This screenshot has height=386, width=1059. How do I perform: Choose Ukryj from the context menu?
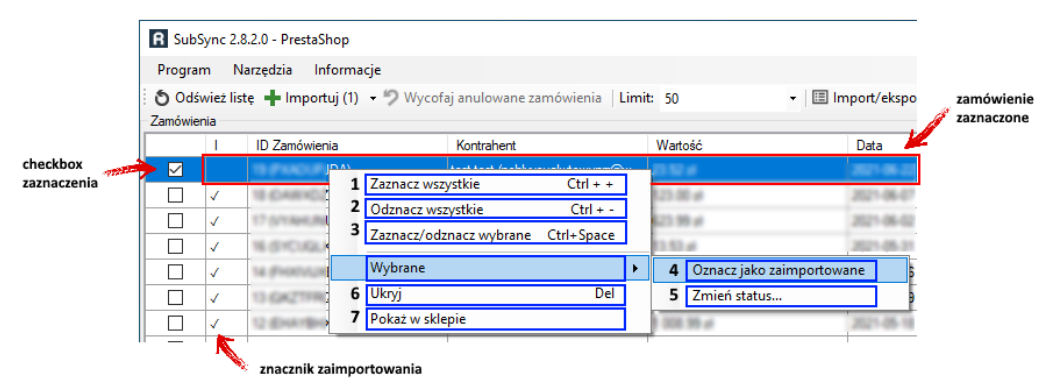(495, 294)
